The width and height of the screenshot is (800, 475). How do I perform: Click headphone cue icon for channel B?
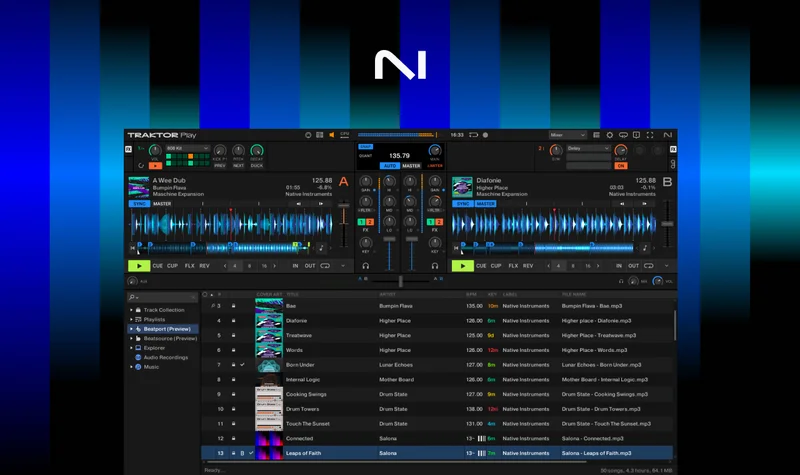[435, 266]
